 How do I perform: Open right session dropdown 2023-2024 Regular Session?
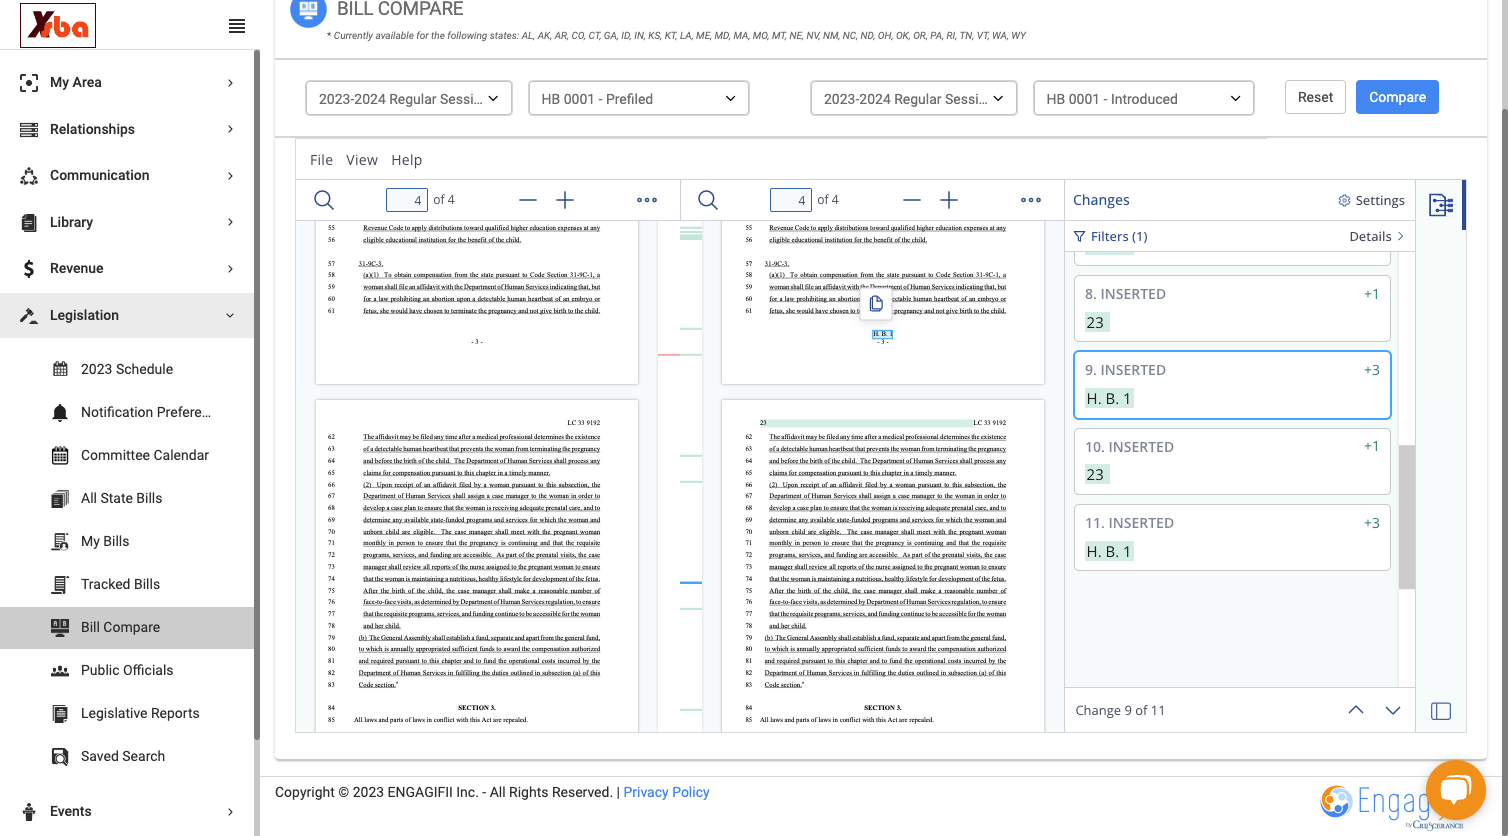pos(914,98)
